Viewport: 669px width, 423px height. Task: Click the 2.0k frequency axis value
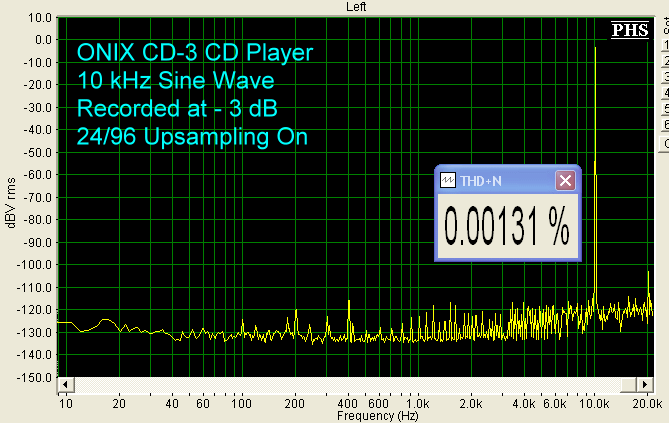tap(471, 403)
